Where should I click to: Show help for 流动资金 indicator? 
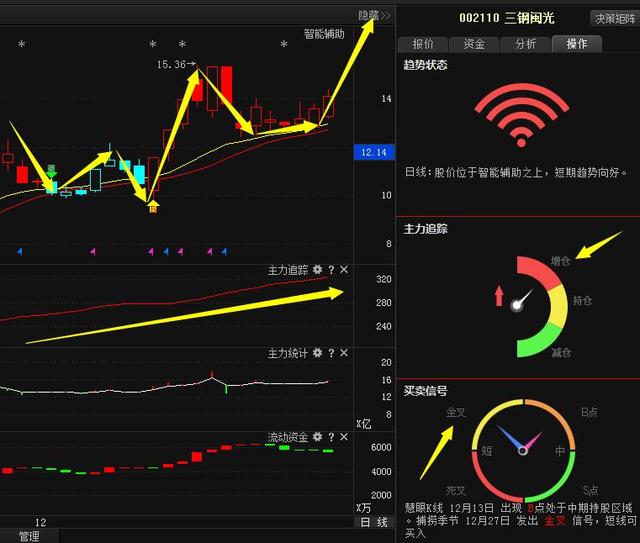pyautogui.click(x=331, y=437)
